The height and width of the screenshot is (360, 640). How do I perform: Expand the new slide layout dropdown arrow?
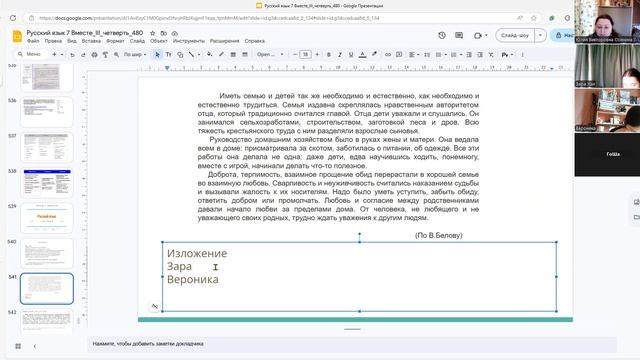point(62,55)
